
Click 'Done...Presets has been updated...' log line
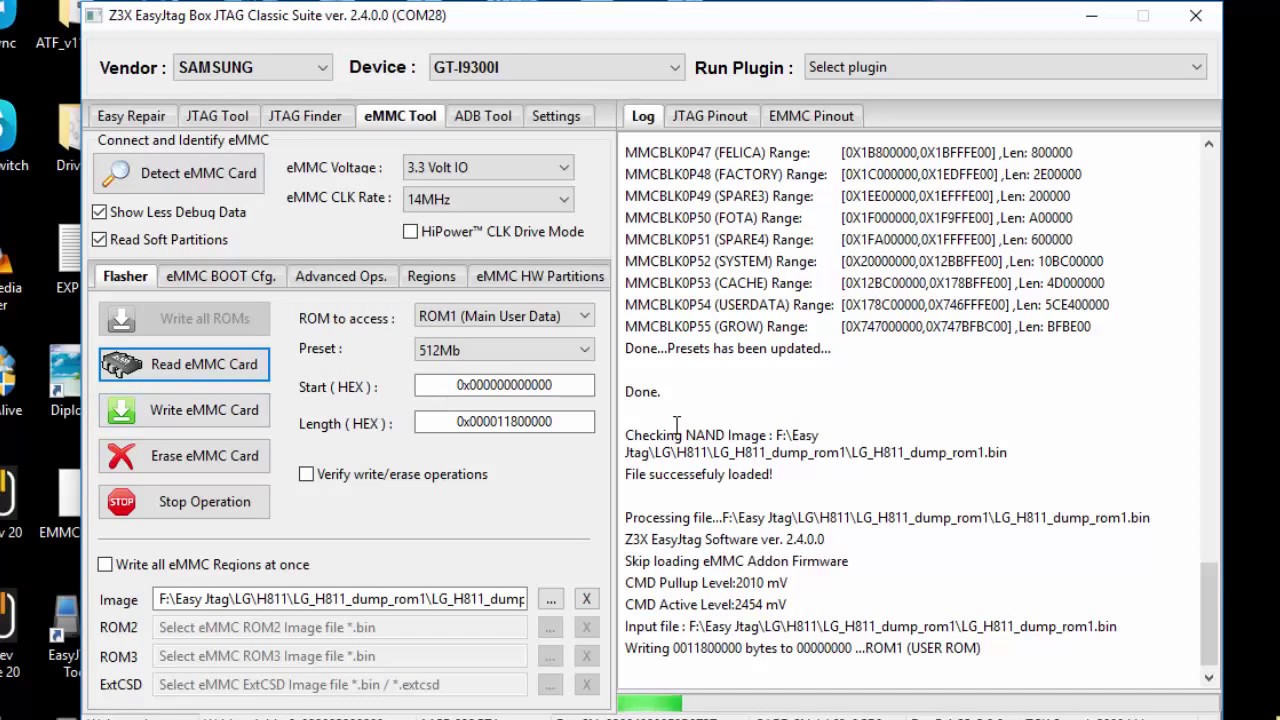tap(728, 349)
